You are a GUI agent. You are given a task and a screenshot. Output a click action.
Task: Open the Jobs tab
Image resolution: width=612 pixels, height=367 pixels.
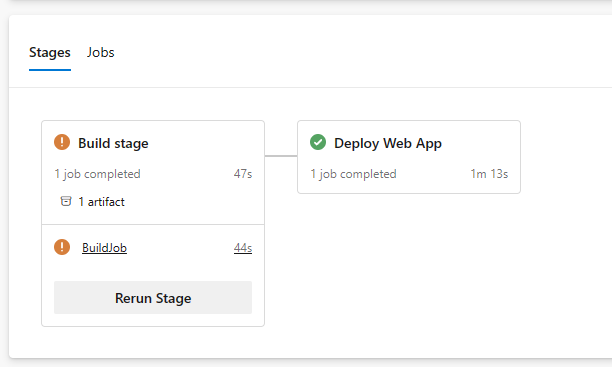tap(100, 52)
